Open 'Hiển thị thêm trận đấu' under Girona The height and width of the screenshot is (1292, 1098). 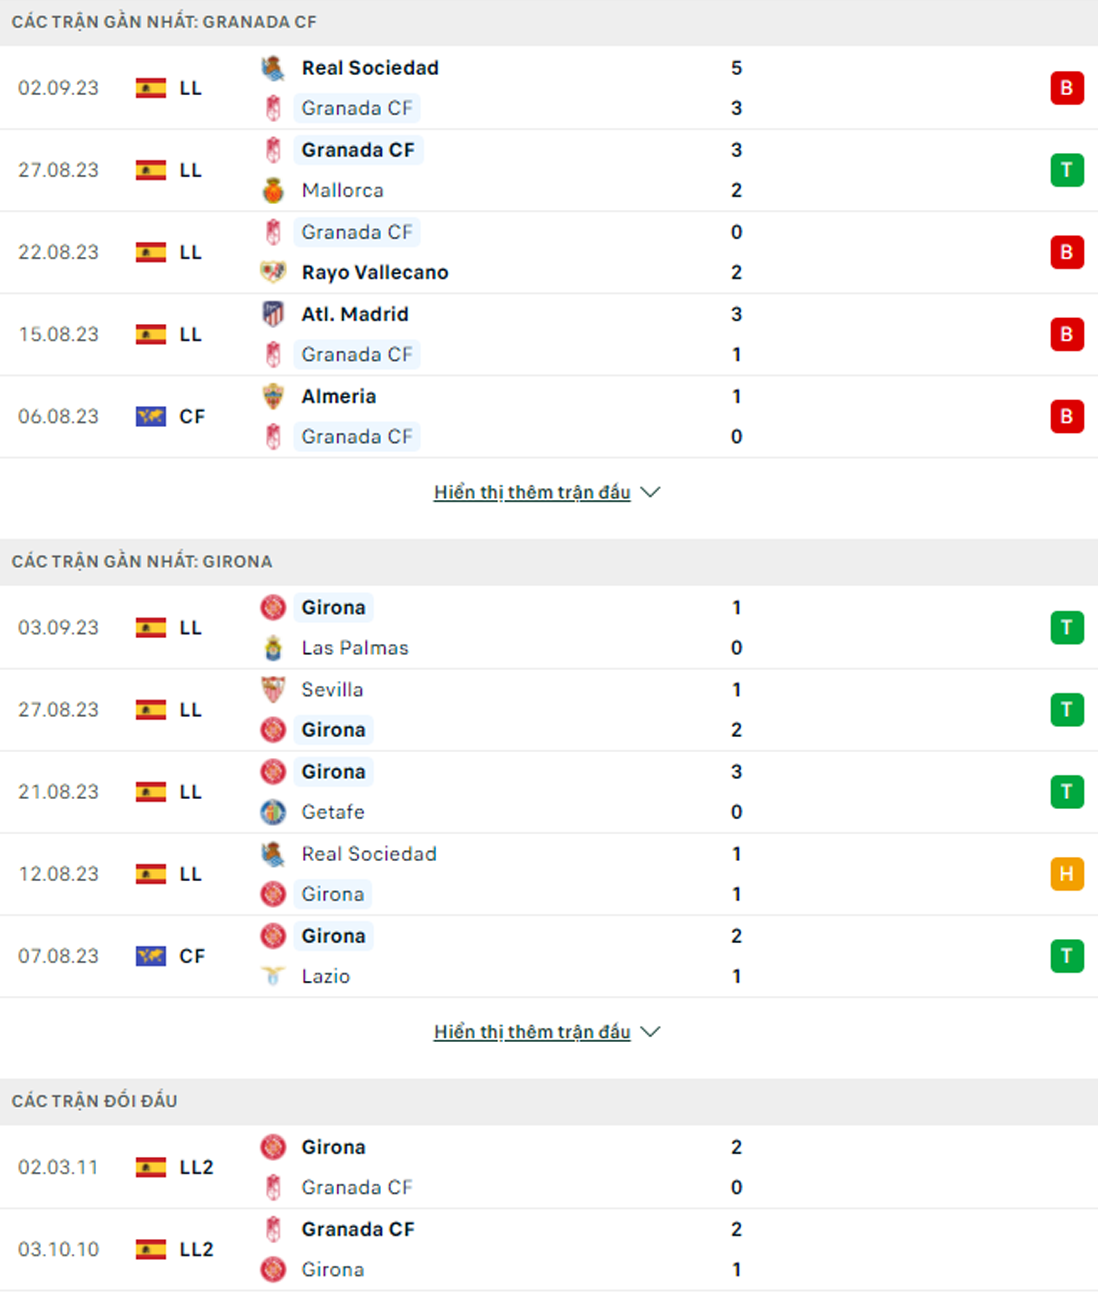tap(532, 1032)
